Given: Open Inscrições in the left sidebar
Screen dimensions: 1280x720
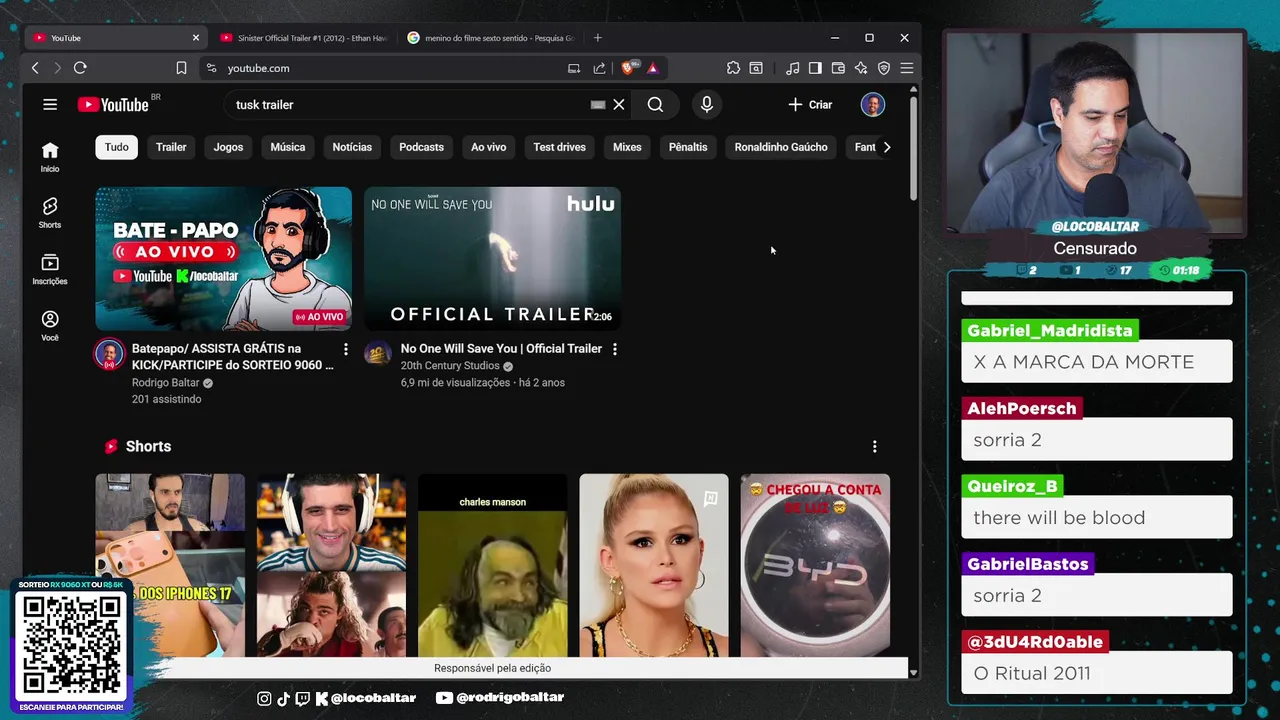Looking at the screenshot, I should tap(50, 269).
